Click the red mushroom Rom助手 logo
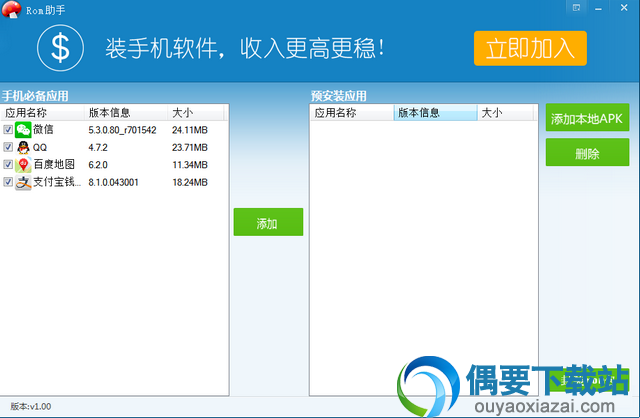The height and width of the screenshot is (418, 640). 11,9
